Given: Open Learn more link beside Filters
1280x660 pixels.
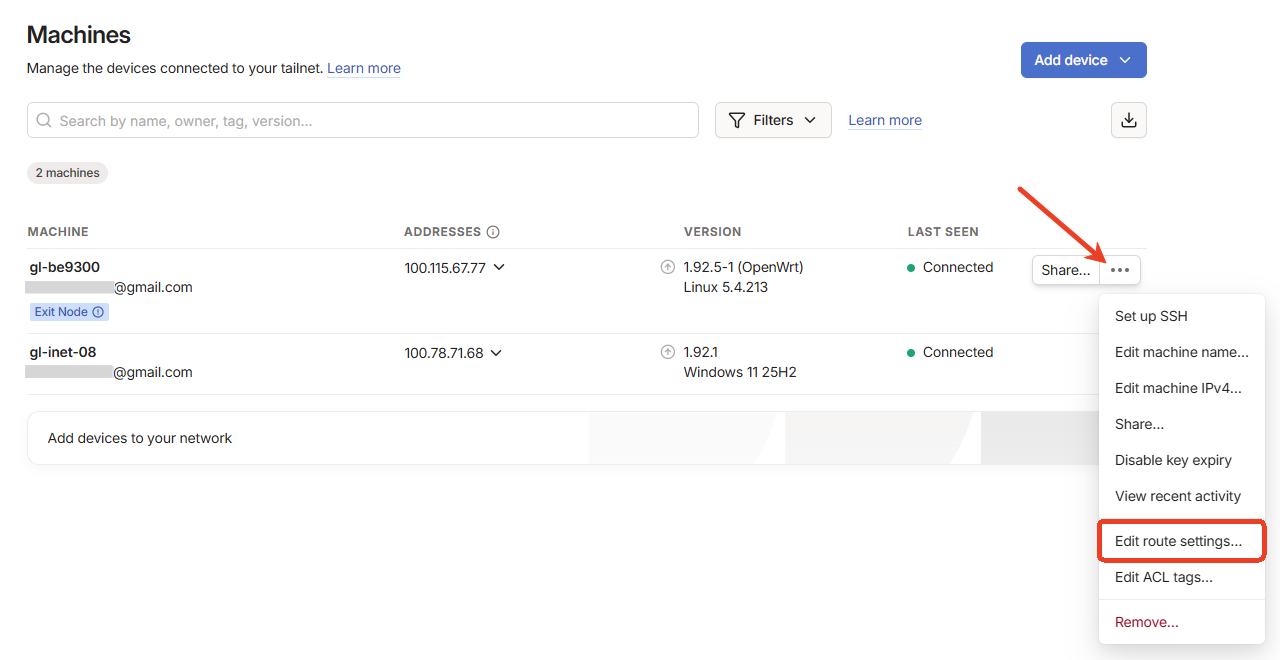Looking at the screenshot, I should click(x=885, y=120).
